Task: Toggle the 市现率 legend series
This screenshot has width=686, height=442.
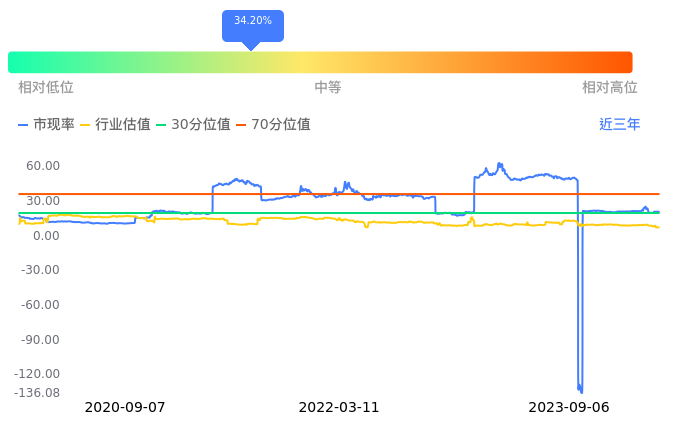Action: coord(46,125)
